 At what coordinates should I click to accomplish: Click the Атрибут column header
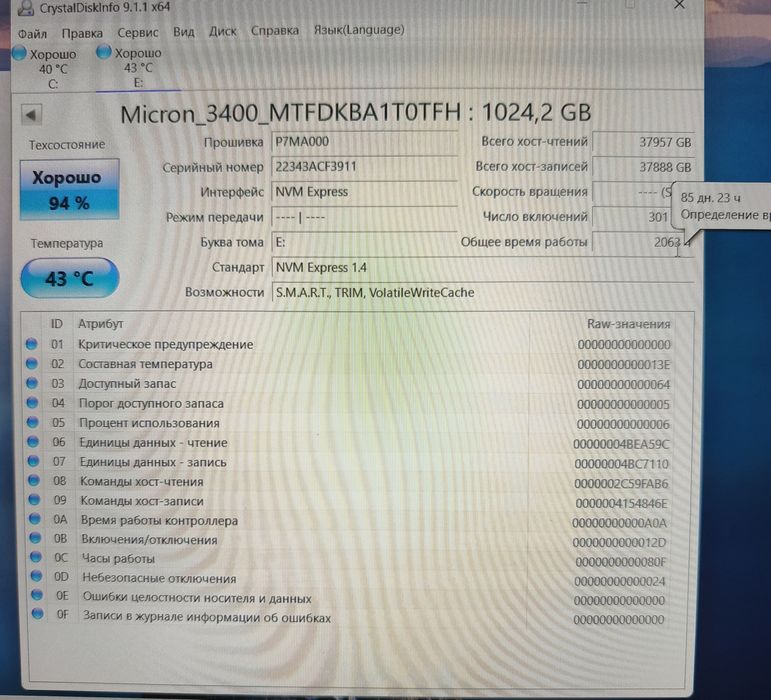tap(100, 324)
